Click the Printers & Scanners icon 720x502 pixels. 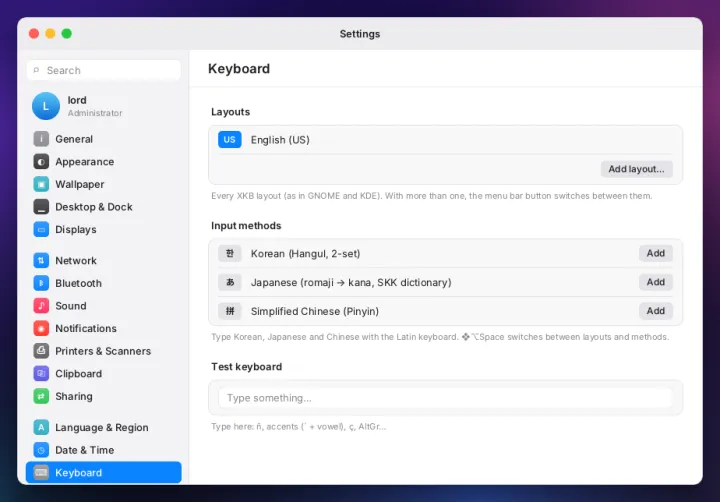pos(41,351)
